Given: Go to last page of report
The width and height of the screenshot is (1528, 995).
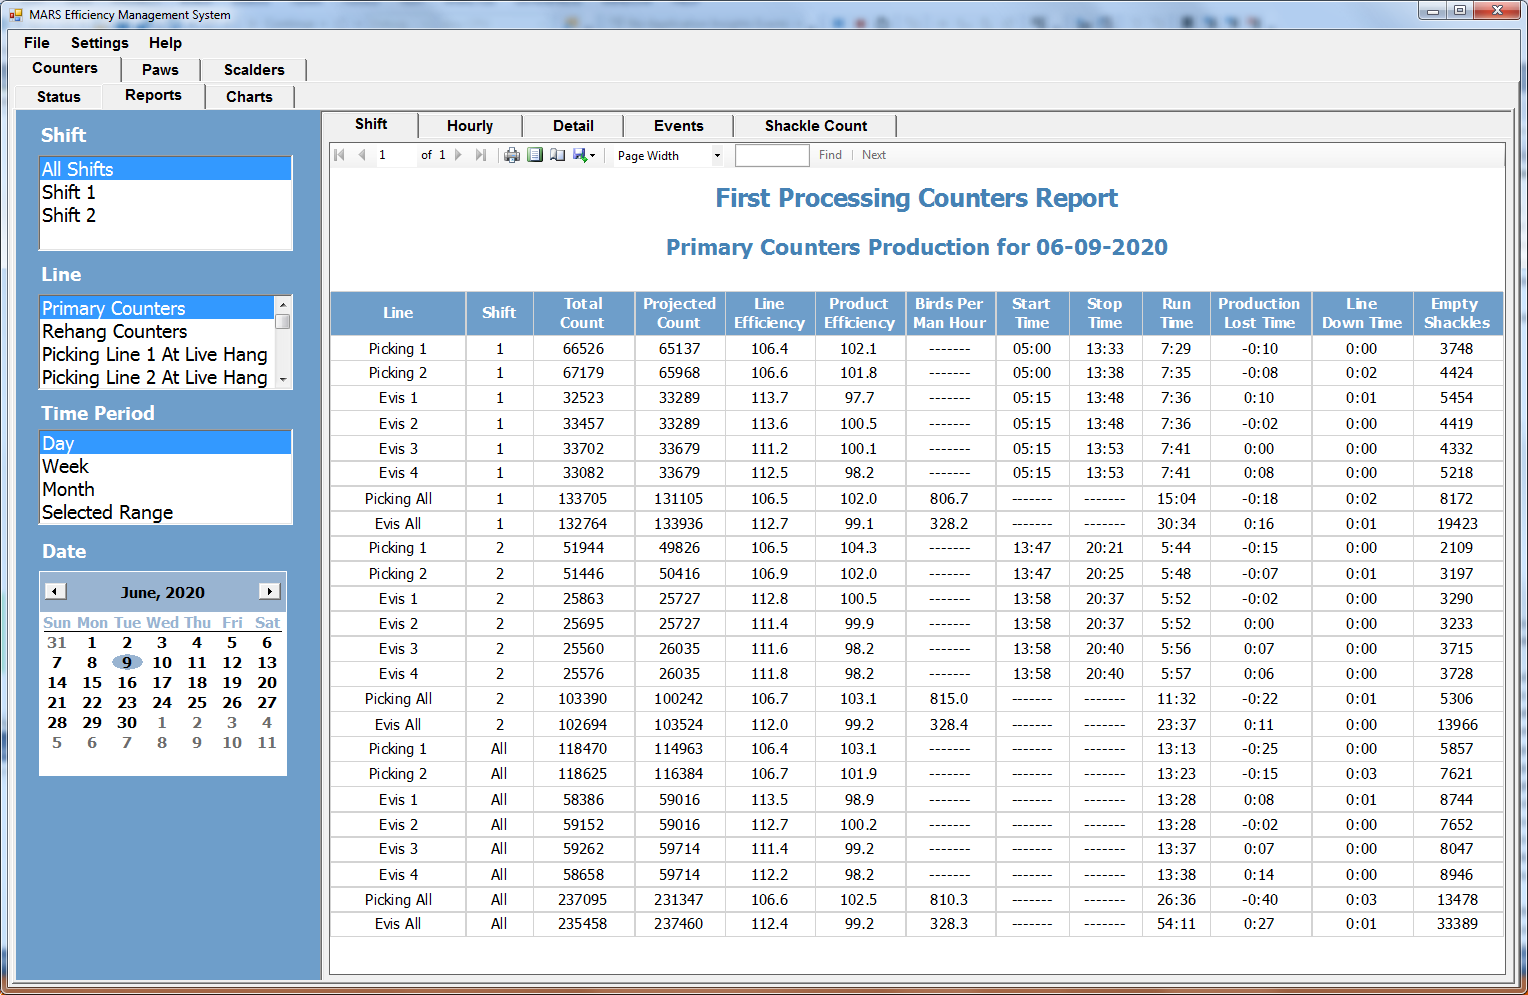Looking at the screenshot, I should click(x=481, y=155).
